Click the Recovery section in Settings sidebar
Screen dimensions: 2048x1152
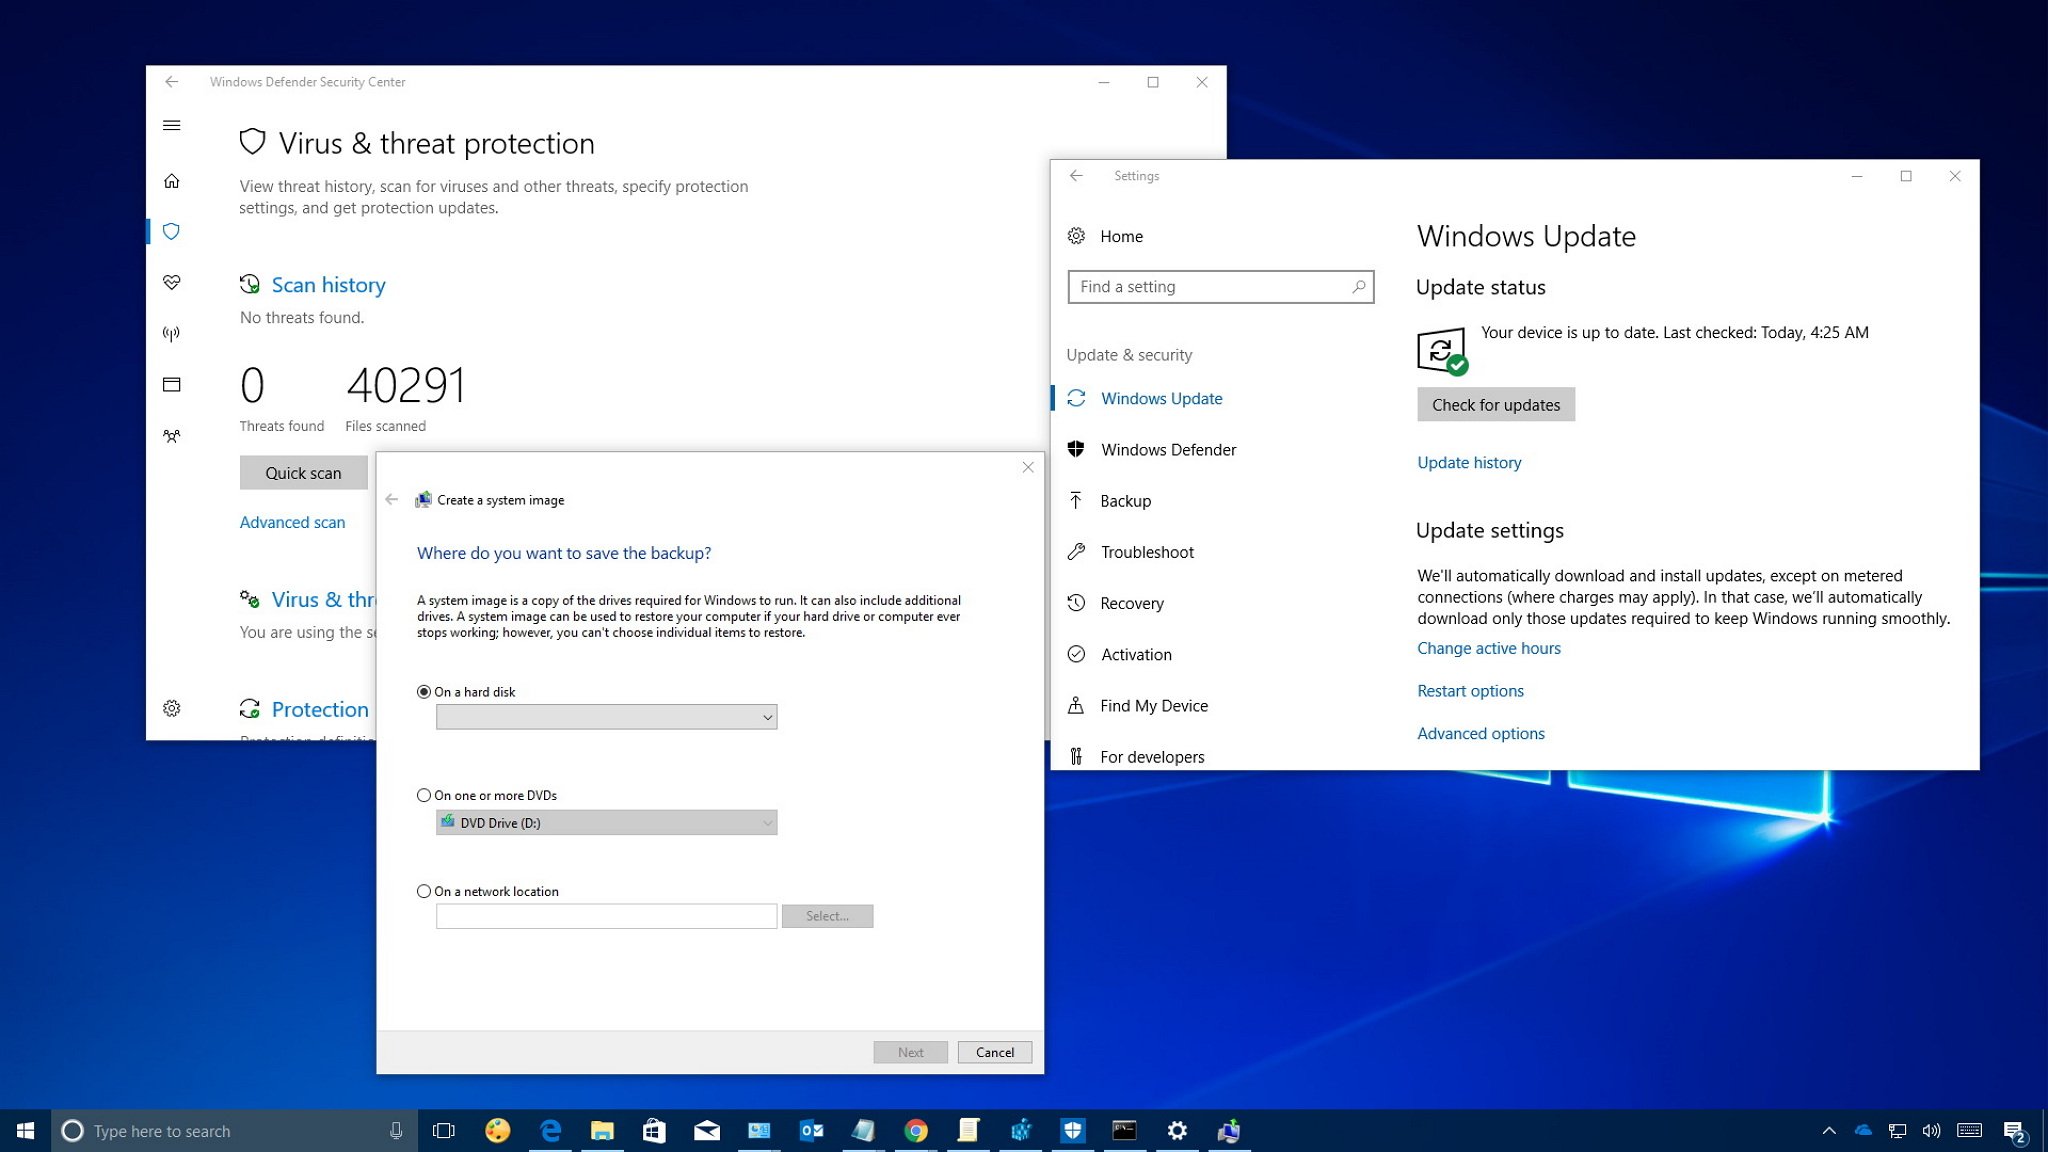1132,602
